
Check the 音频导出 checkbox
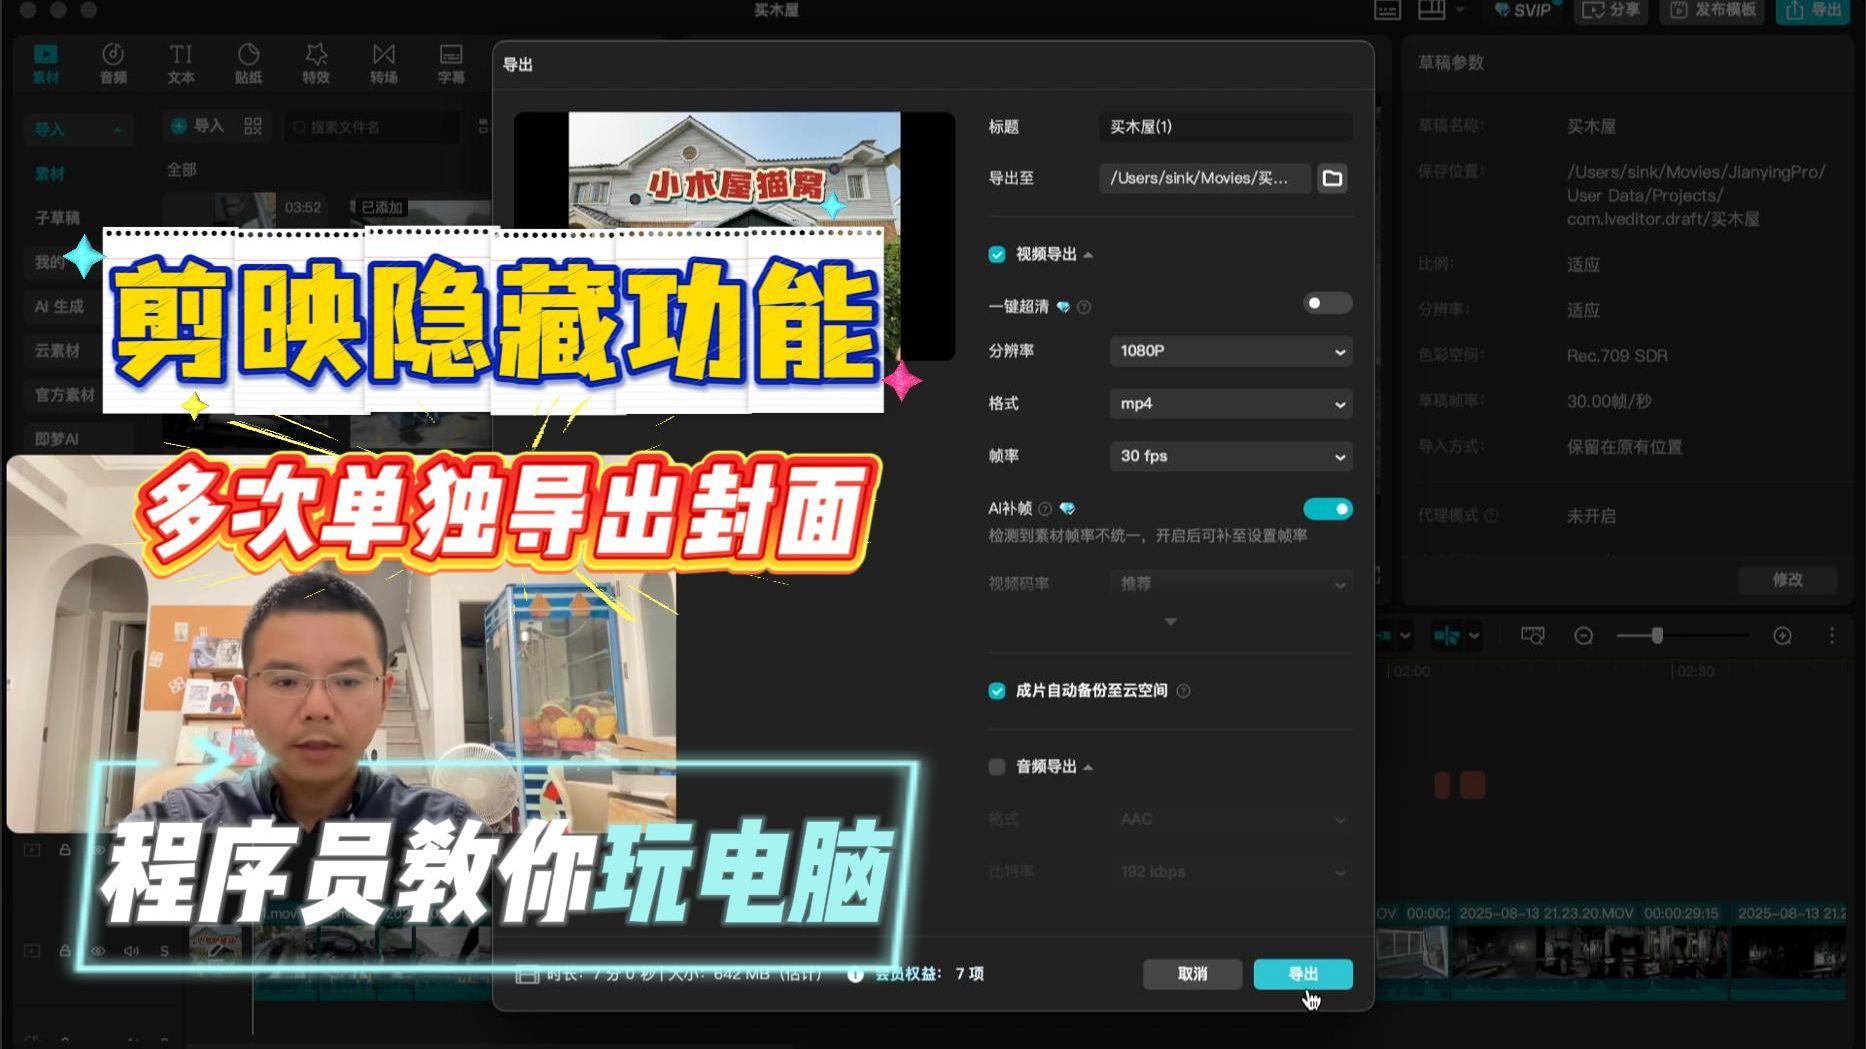[x=997, y=767]
